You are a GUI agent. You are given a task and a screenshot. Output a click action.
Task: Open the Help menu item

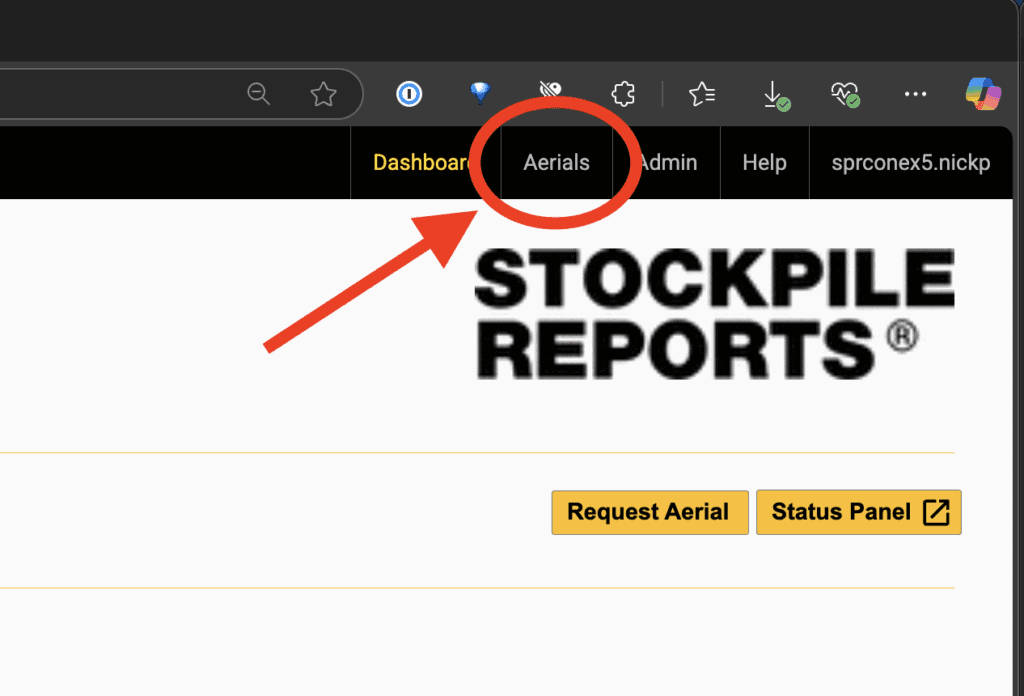(x=764, y=163)
